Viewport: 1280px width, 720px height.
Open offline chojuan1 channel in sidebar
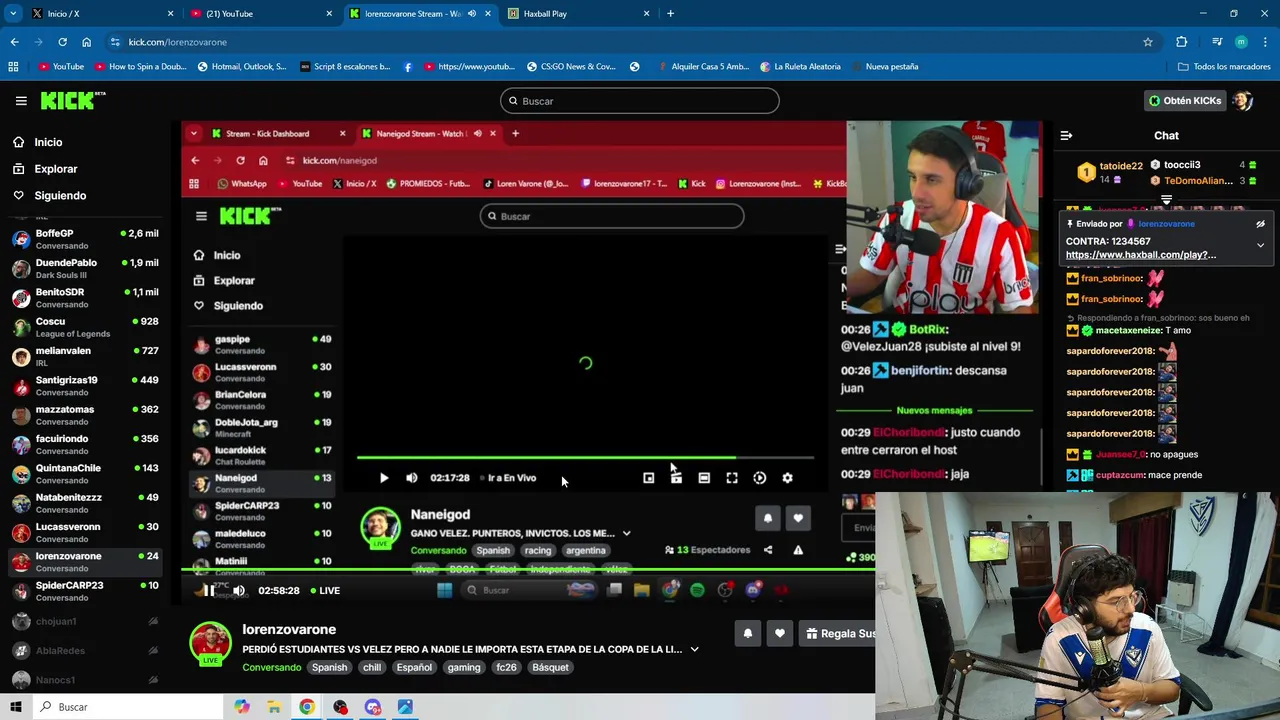85,621
